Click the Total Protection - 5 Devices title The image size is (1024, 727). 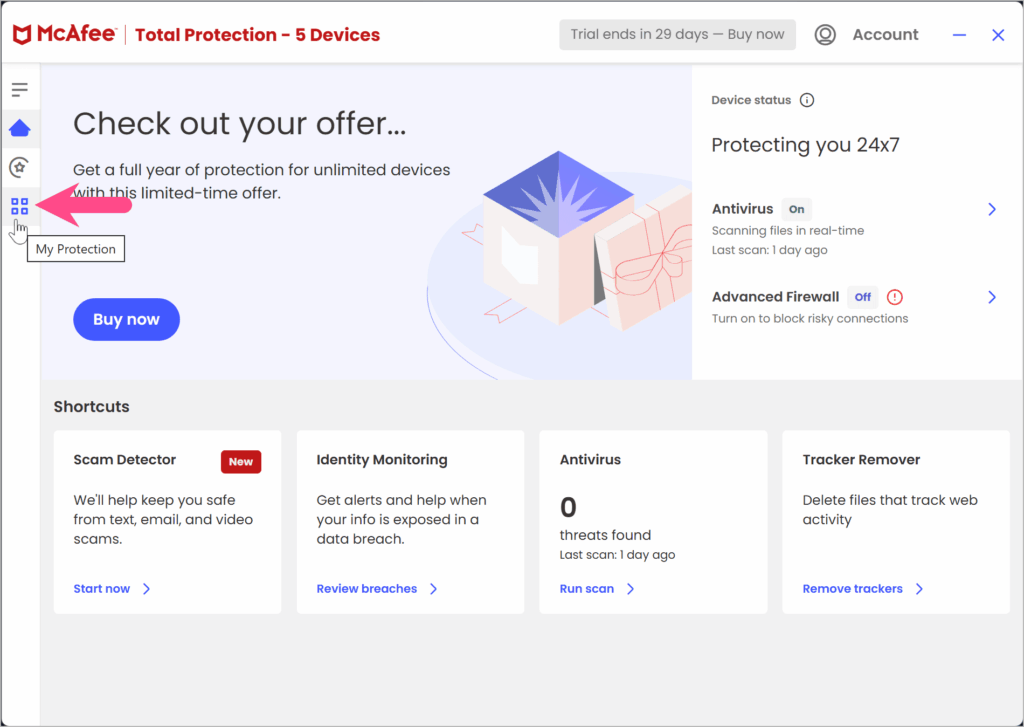(256, 34)
